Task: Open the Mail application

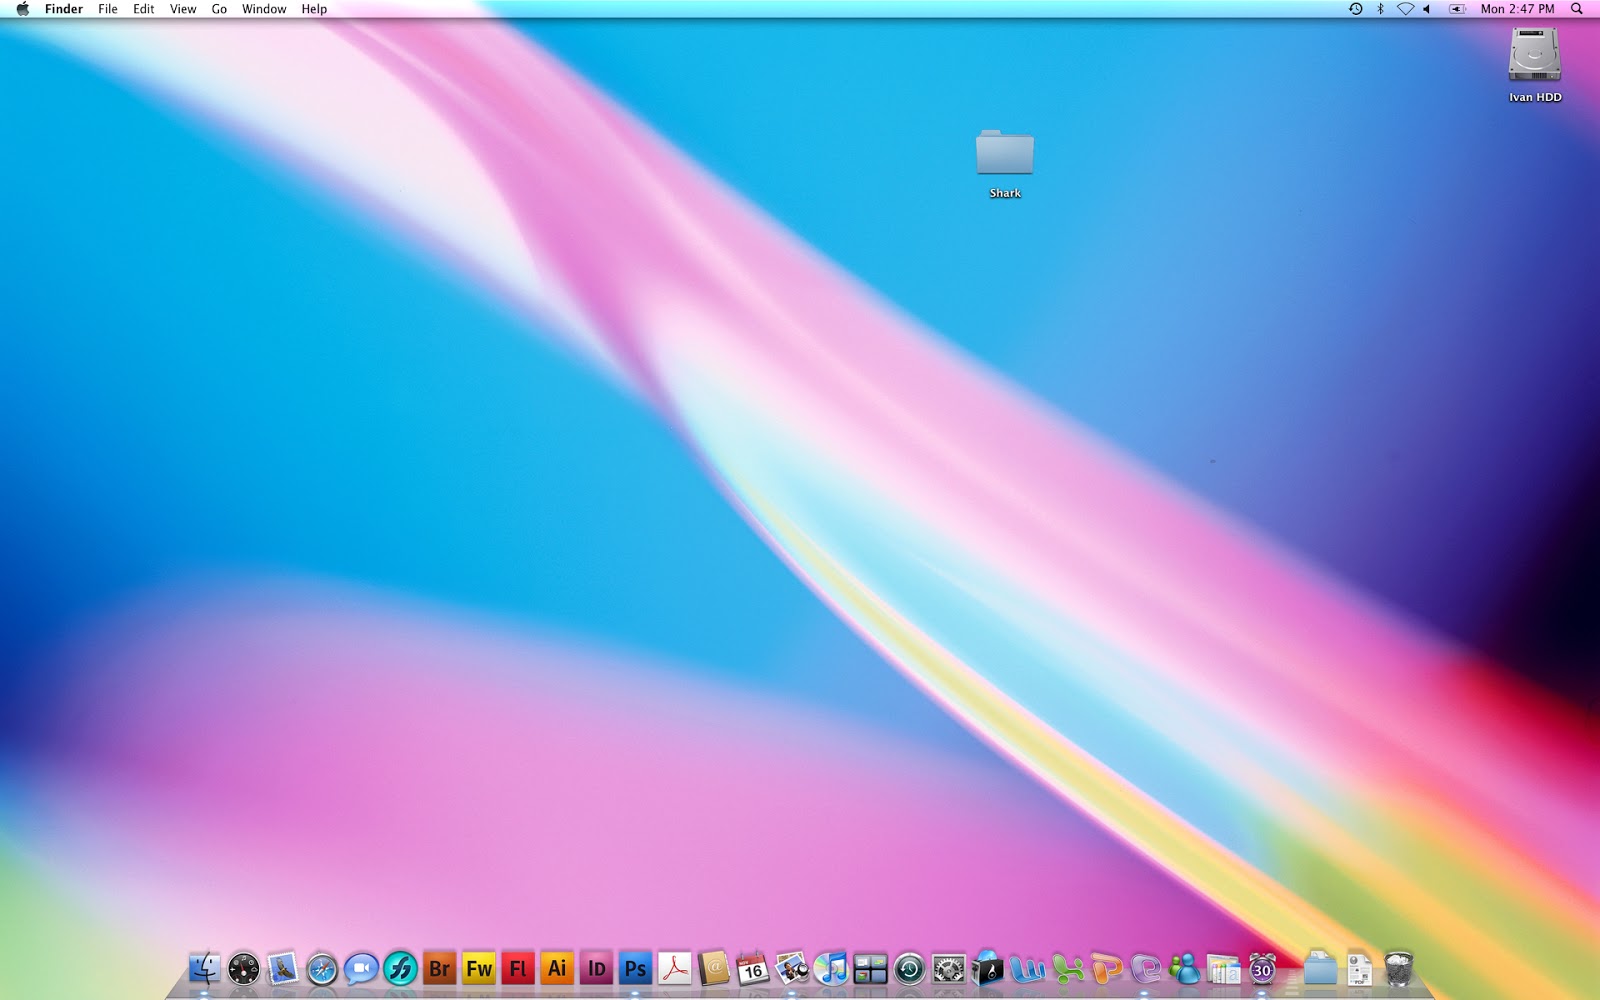Action: pyautogui.click(x=284, y=968)
